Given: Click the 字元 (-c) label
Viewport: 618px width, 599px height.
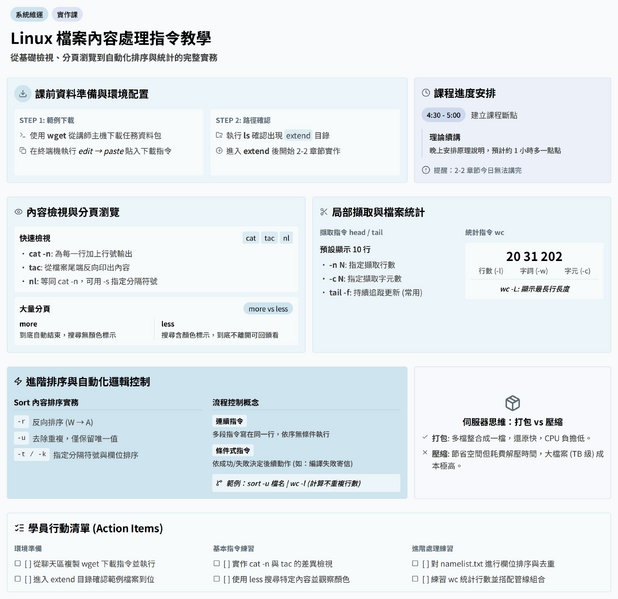Looking at the screenshot, I should 577,271.
